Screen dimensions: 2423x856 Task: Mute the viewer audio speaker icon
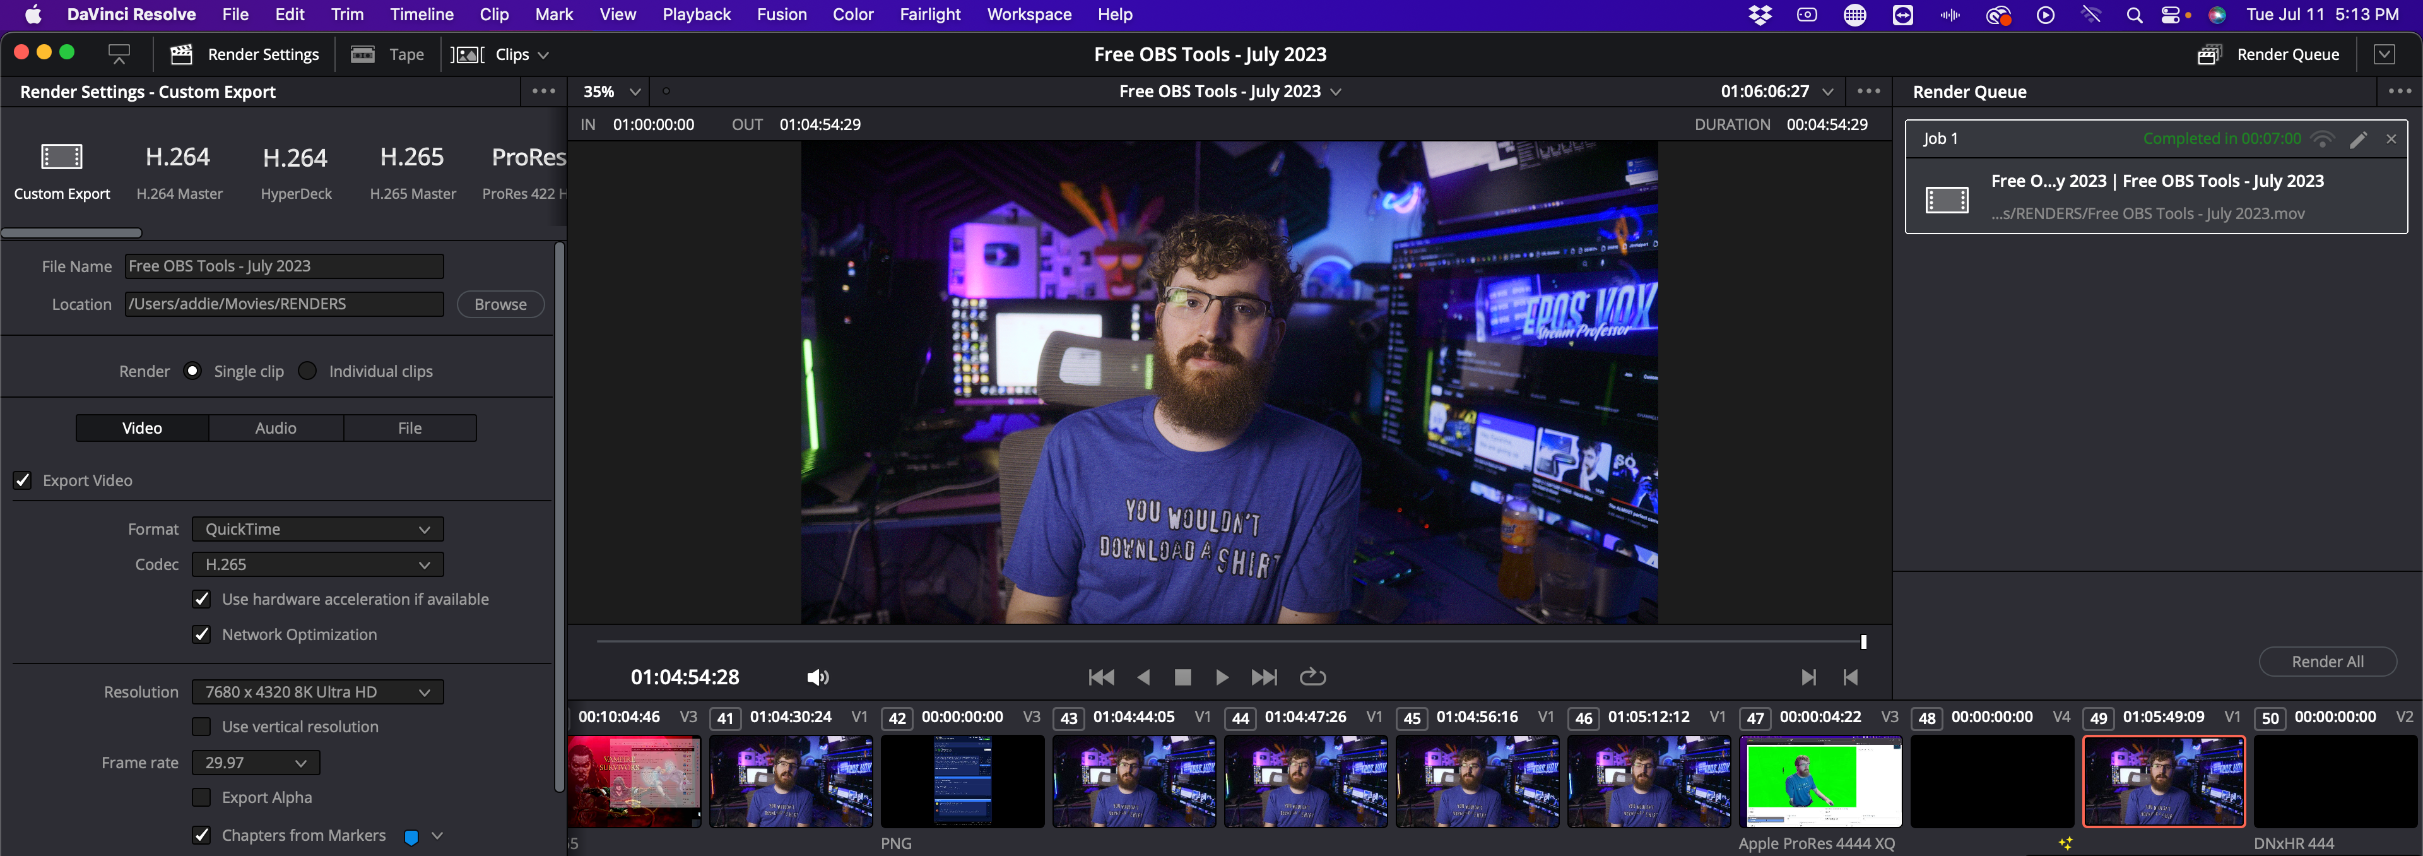pyautogui.click(x=818, y=677)
